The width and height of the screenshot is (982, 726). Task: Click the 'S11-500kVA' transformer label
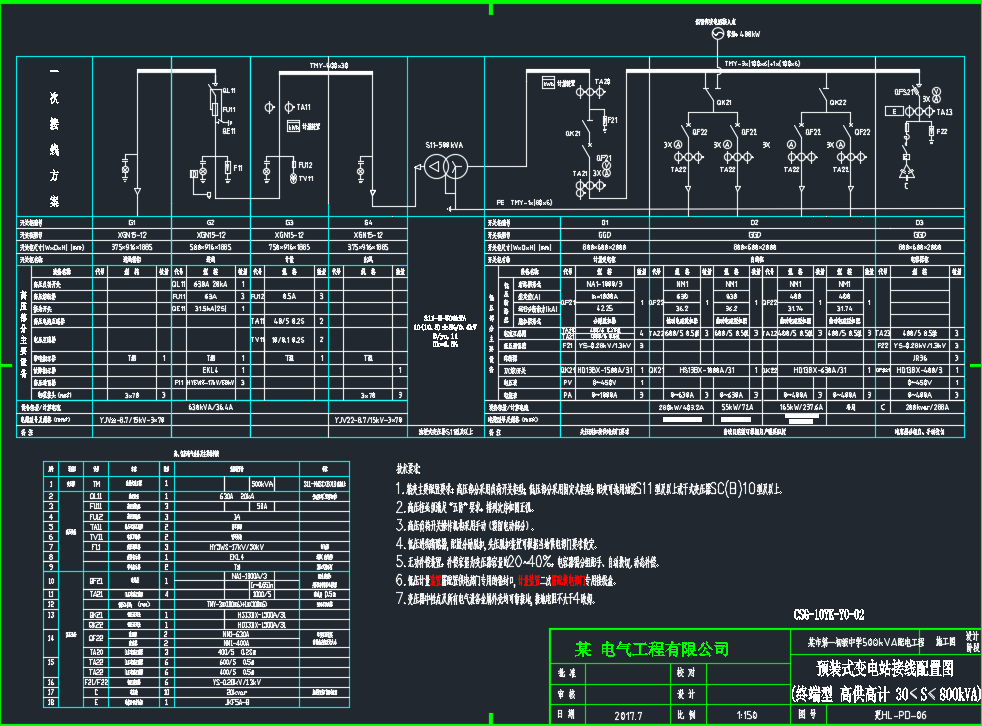(x=444, y=145)
